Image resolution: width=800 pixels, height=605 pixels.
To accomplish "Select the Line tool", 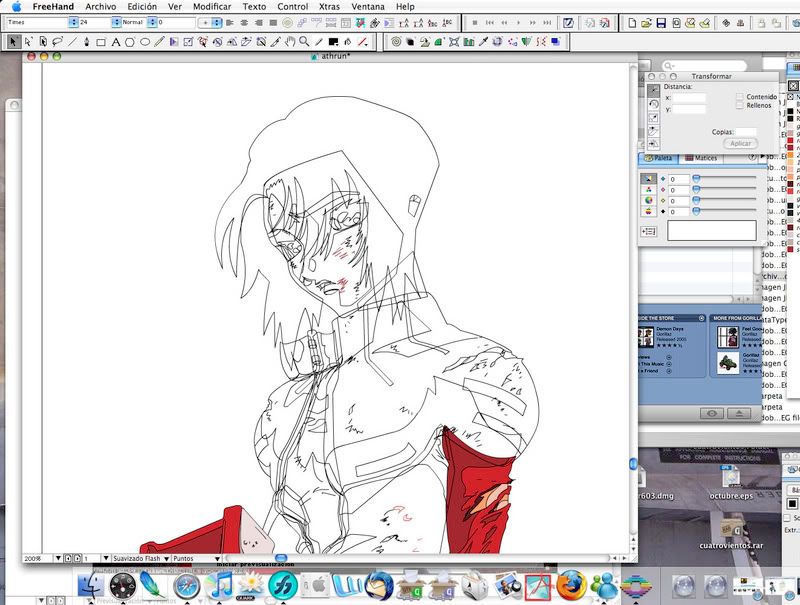I will pos(72,42).
